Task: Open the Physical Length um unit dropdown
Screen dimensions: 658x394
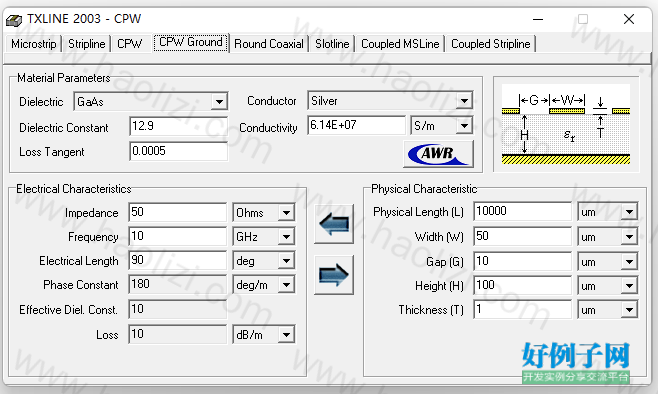Action: click(x=629, y=212)
